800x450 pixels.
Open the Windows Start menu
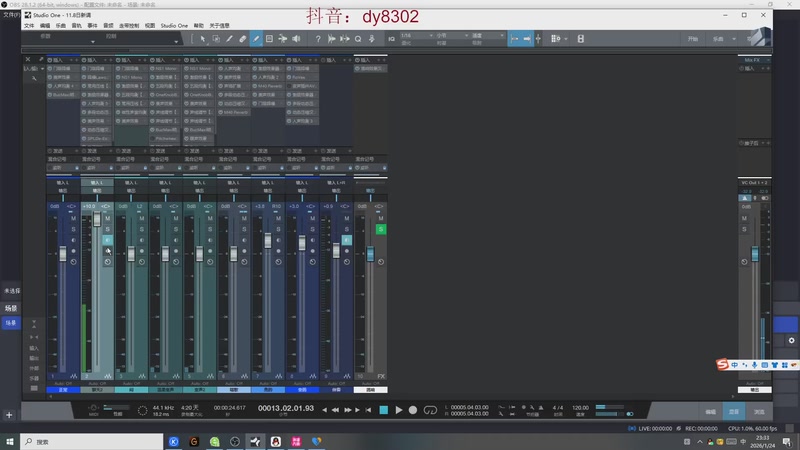tap(10, 441)
